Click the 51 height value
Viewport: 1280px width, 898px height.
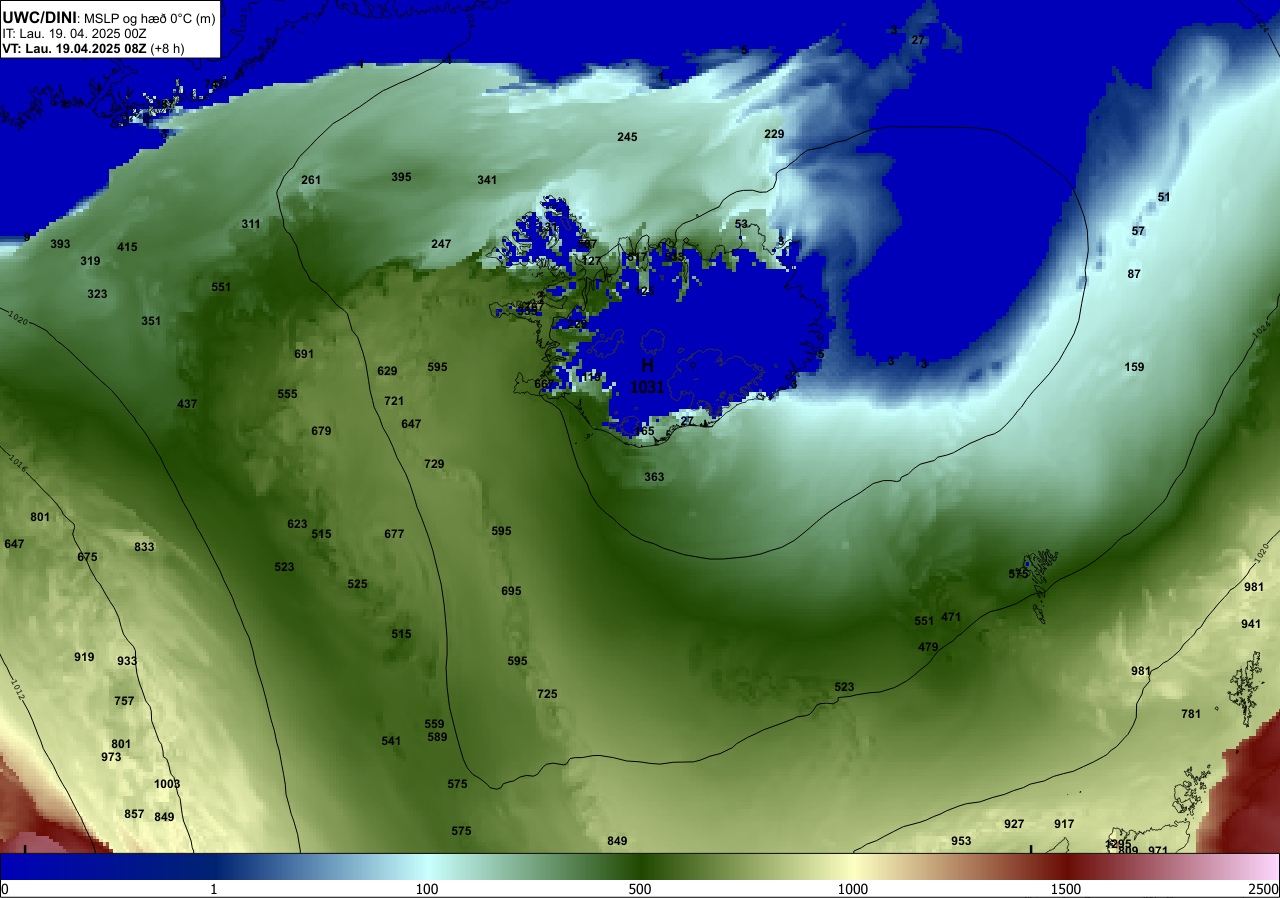click(1164, 197)
